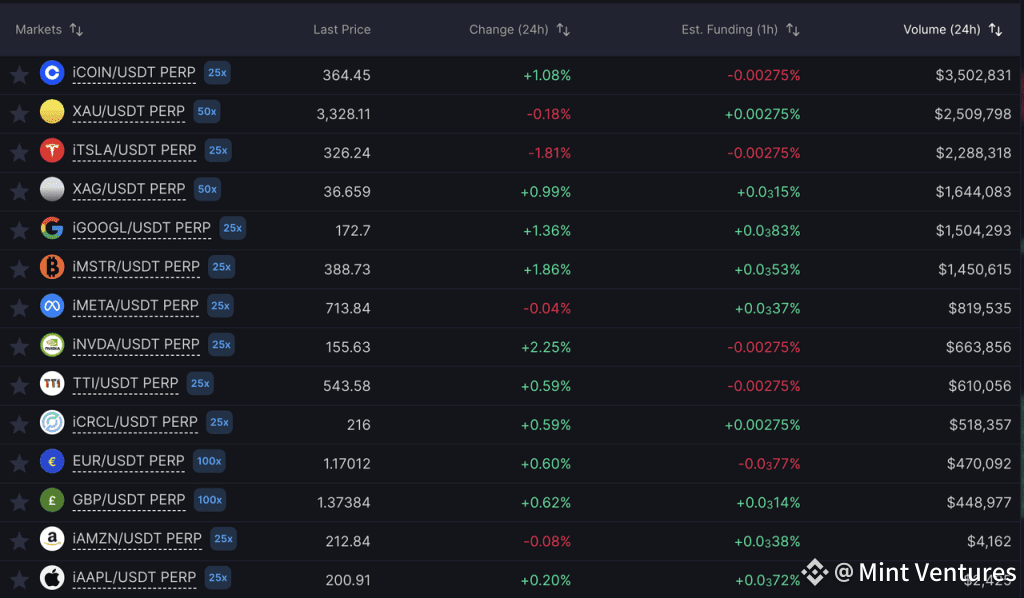
Task: Click 50x badge on XAG row
Action: point(207,189)
